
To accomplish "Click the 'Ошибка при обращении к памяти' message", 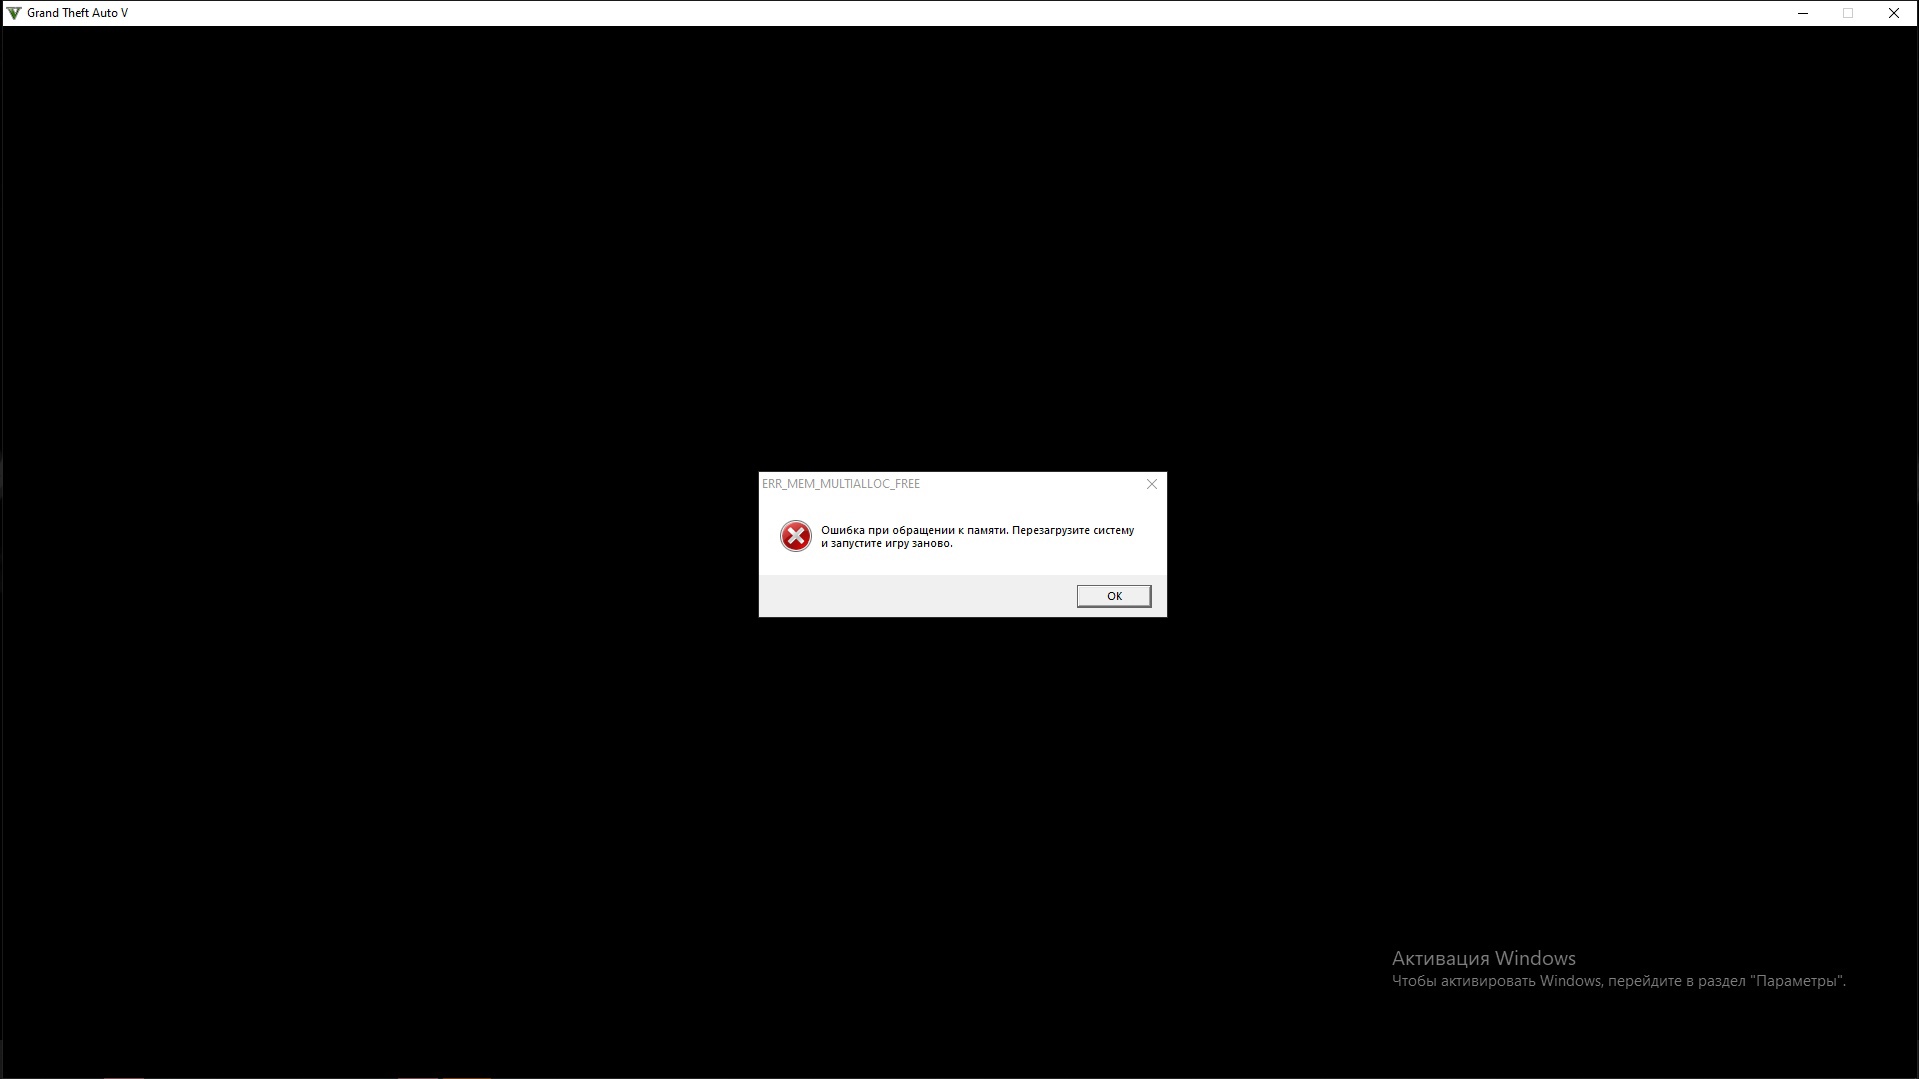I will 977,537.
